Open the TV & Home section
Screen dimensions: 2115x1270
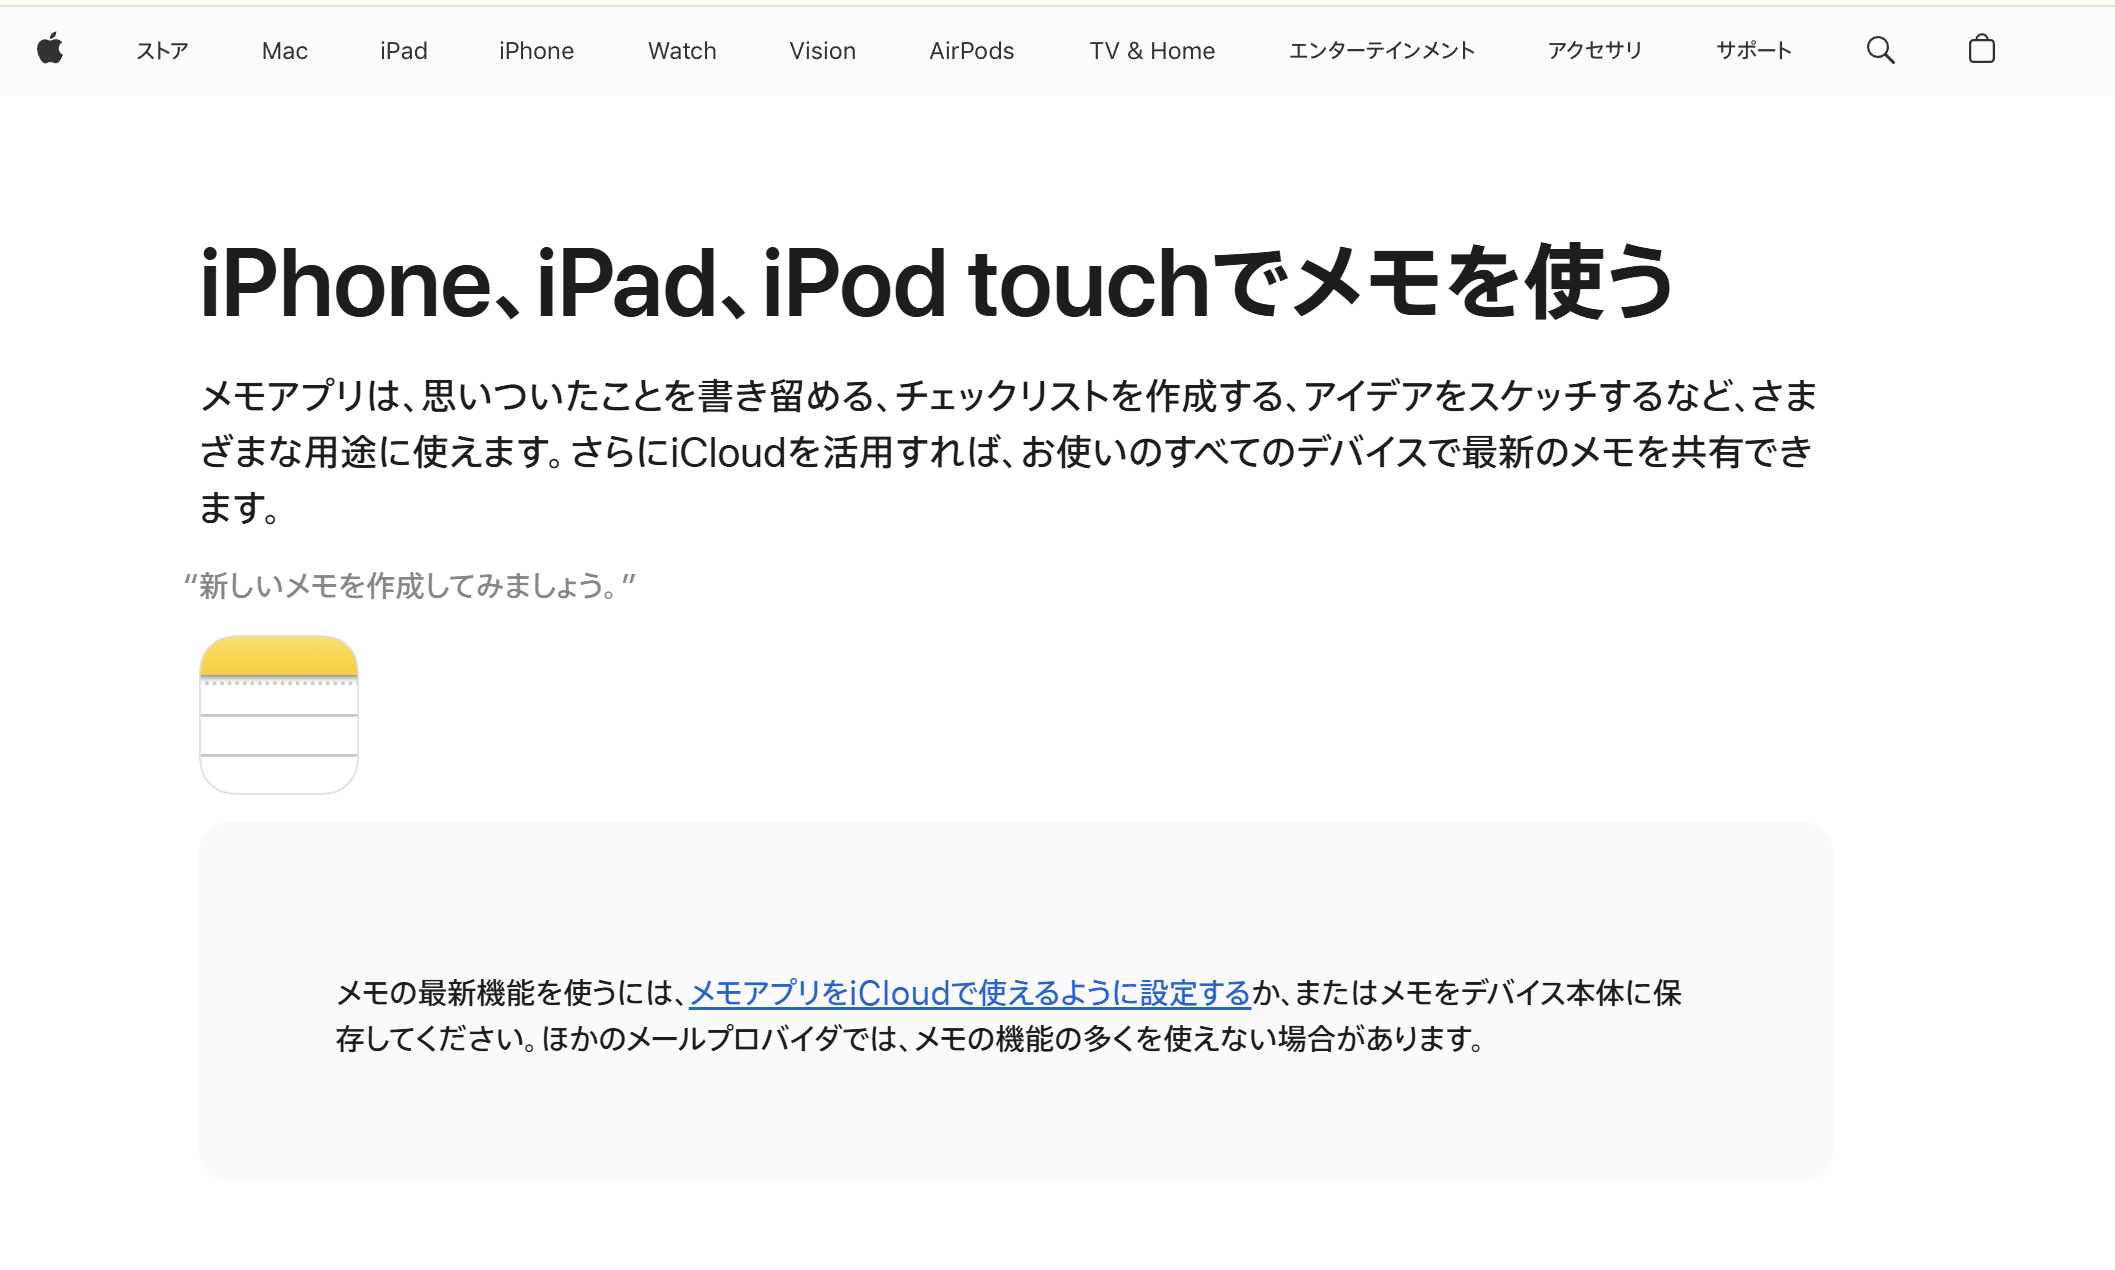click(1151, 51)
